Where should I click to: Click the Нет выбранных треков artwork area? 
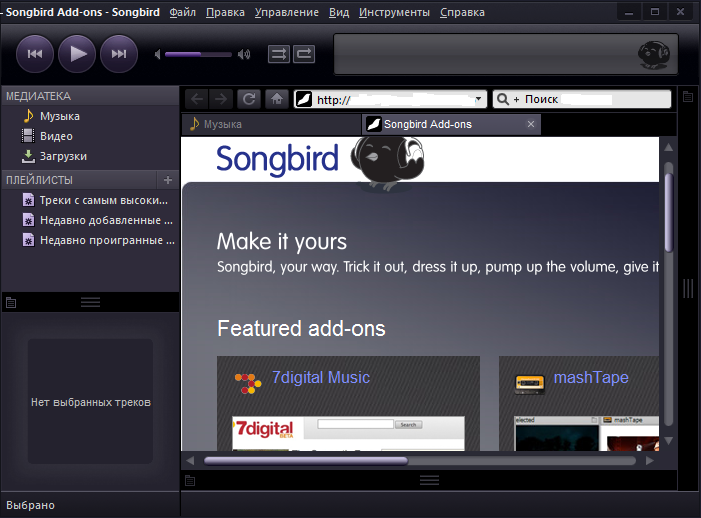tap(90, 401)
